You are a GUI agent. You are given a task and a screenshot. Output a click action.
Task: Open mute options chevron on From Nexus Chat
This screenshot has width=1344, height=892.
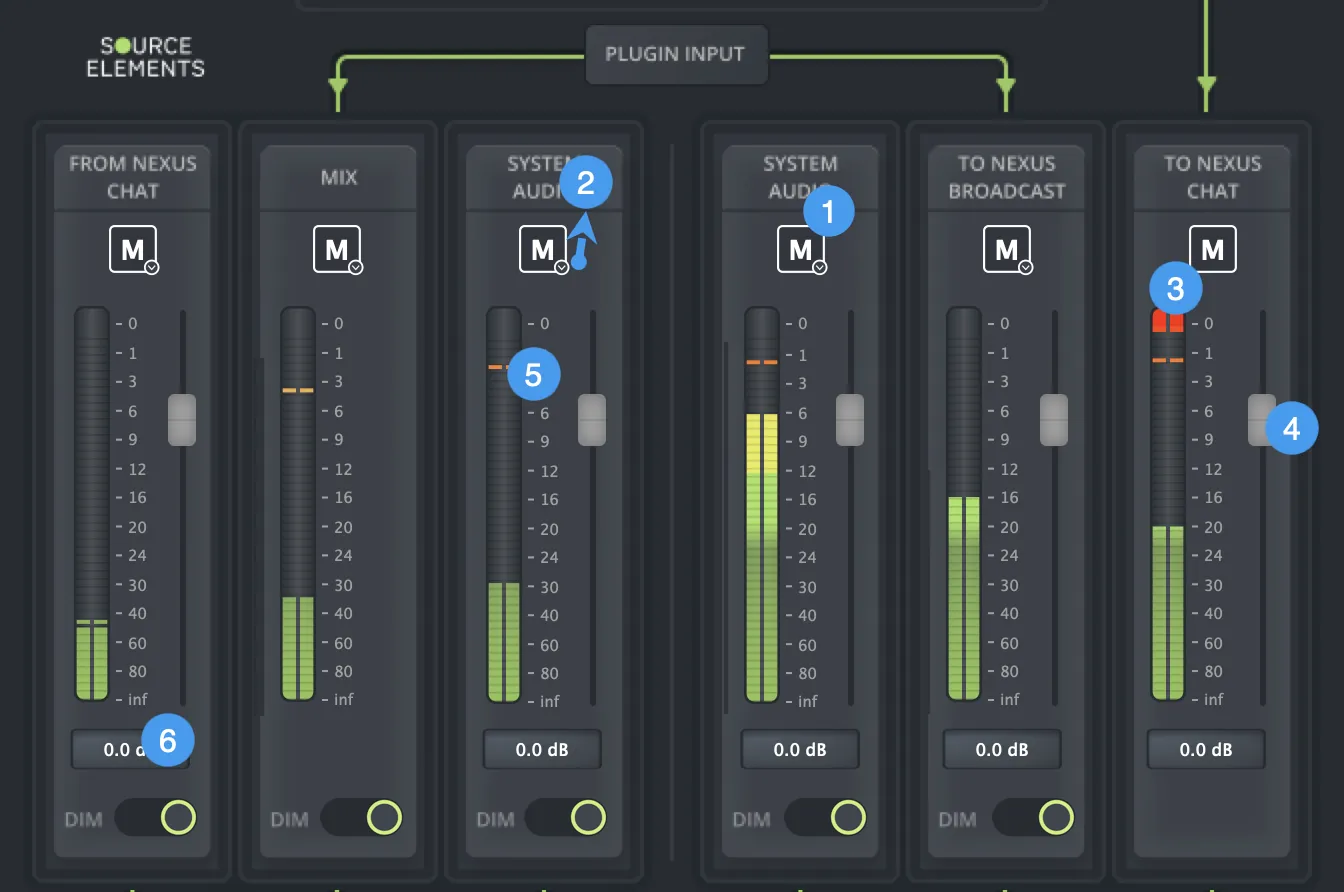[x=151, y=268]
